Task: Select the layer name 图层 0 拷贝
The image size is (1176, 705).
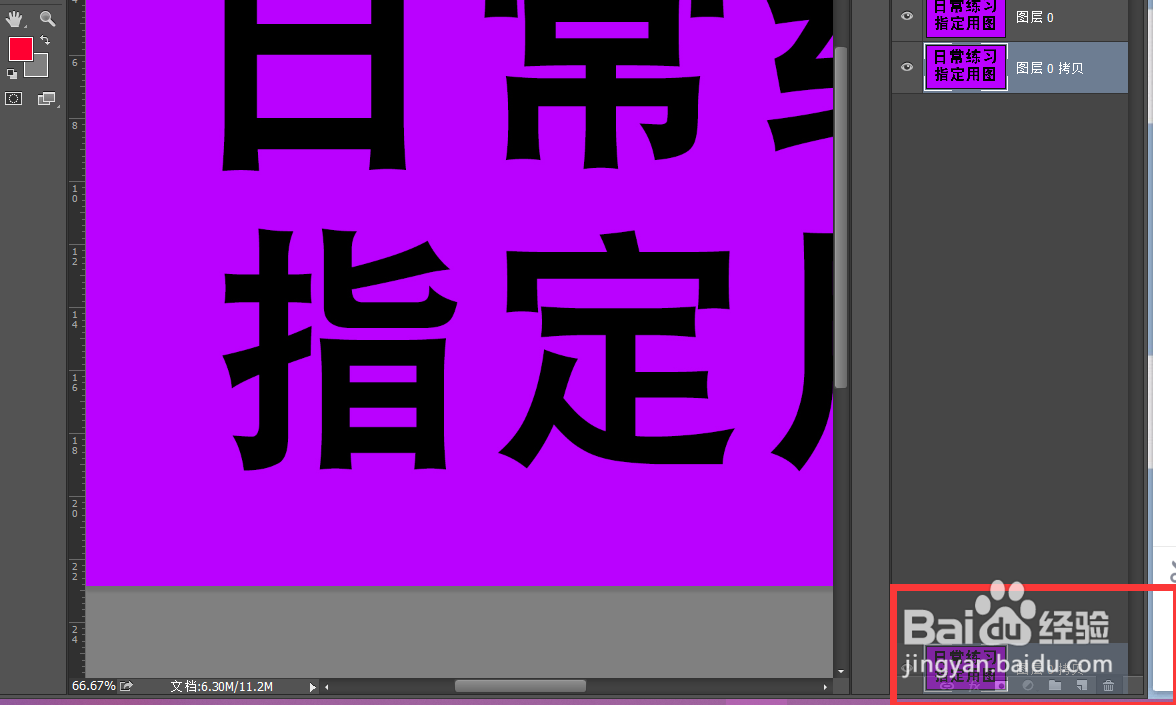Action: pos(1049,68)
